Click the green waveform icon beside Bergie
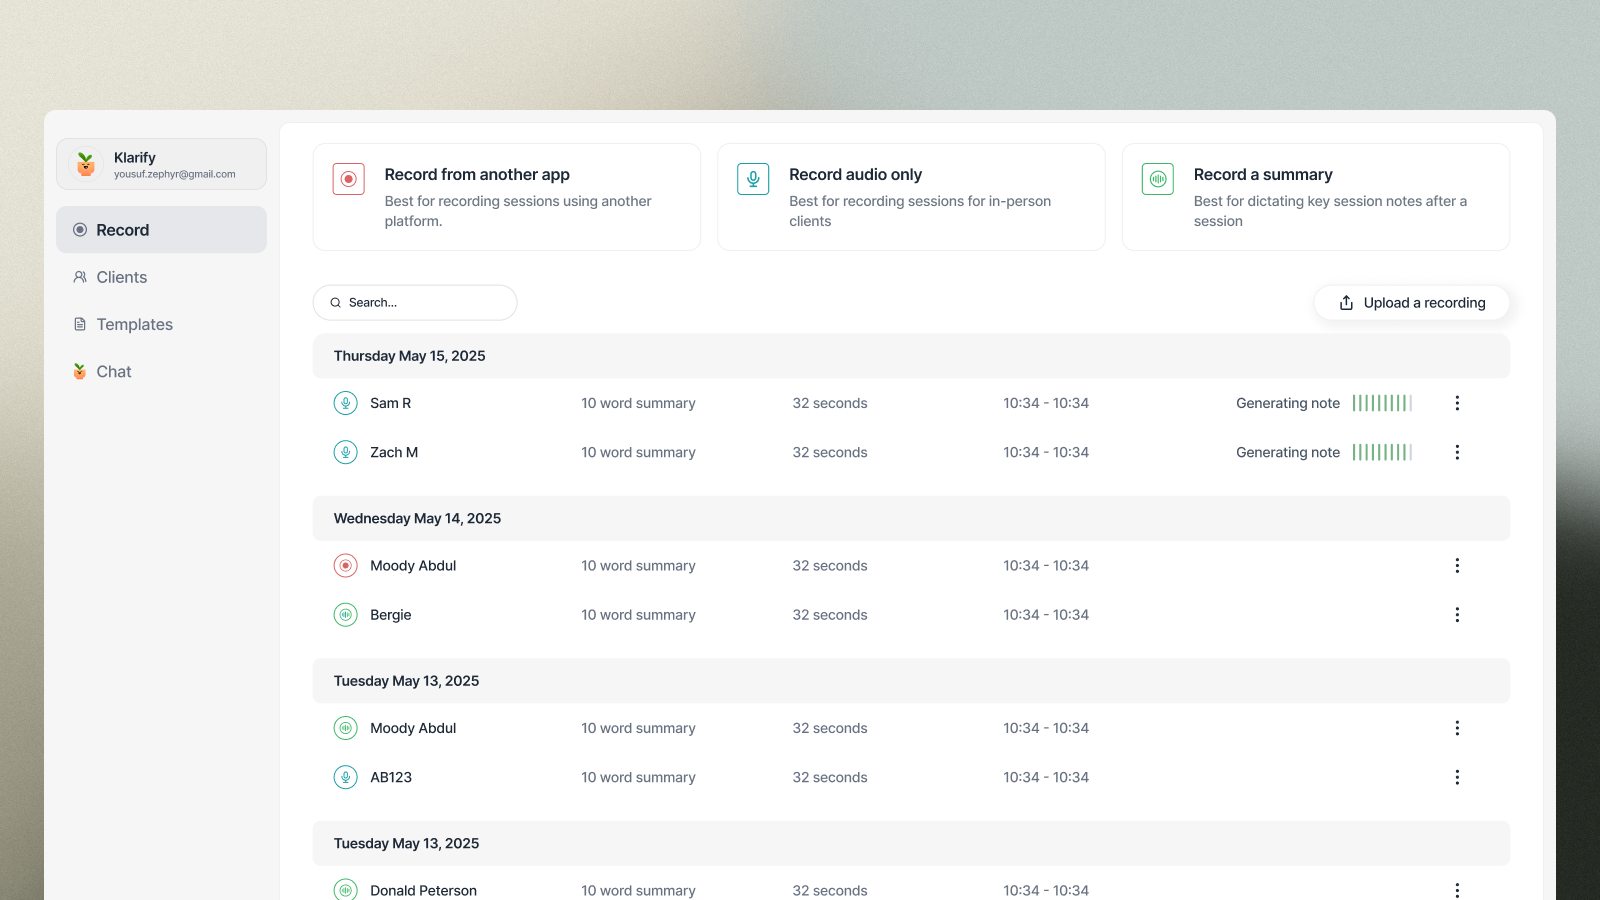This screenshot has height=900, width=1600. pyautogui.click(x=345, y=615)
